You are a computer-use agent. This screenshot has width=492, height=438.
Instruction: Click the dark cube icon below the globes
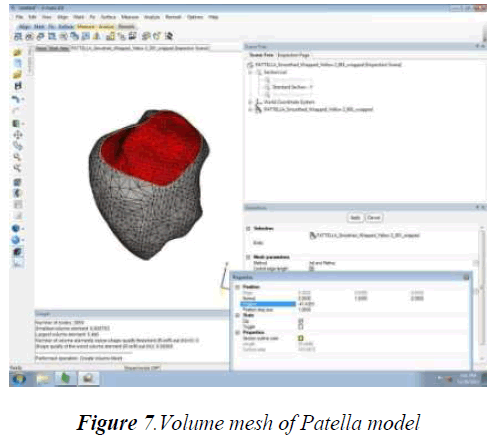[x=18, y=252]
